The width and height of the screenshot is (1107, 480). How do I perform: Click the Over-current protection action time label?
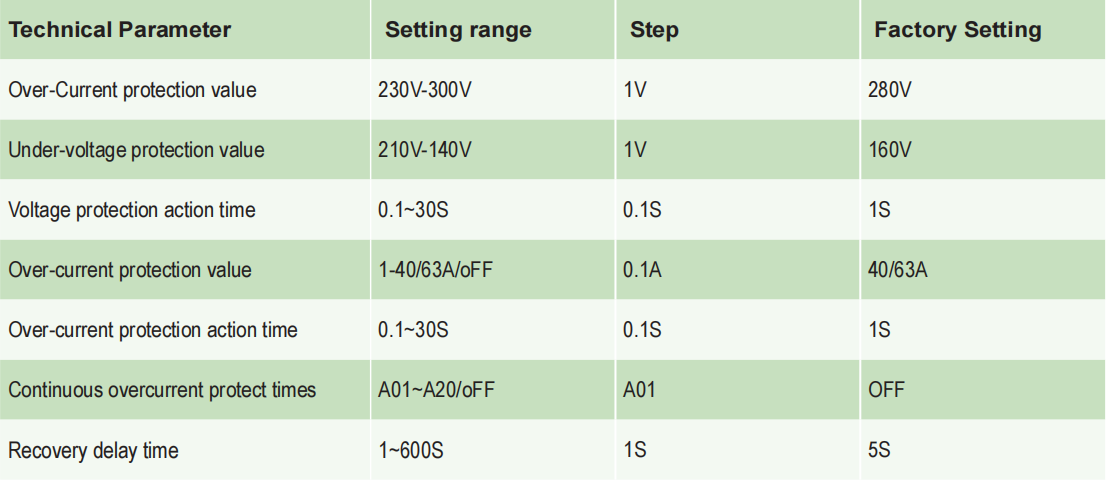point(152,330)
